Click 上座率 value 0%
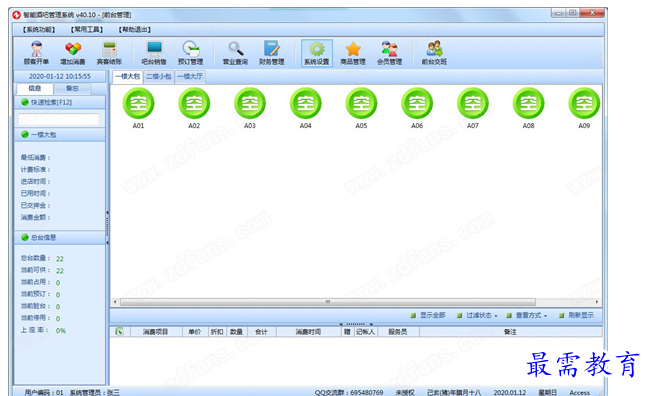The image size is (648, 396). 61,331
